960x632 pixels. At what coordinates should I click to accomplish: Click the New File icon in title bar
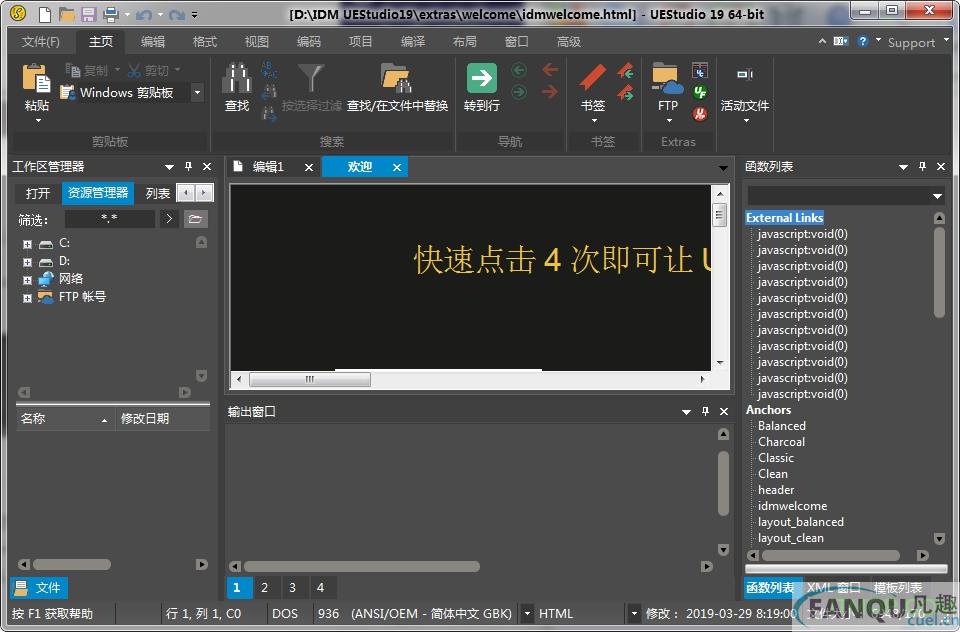point(45,13)
